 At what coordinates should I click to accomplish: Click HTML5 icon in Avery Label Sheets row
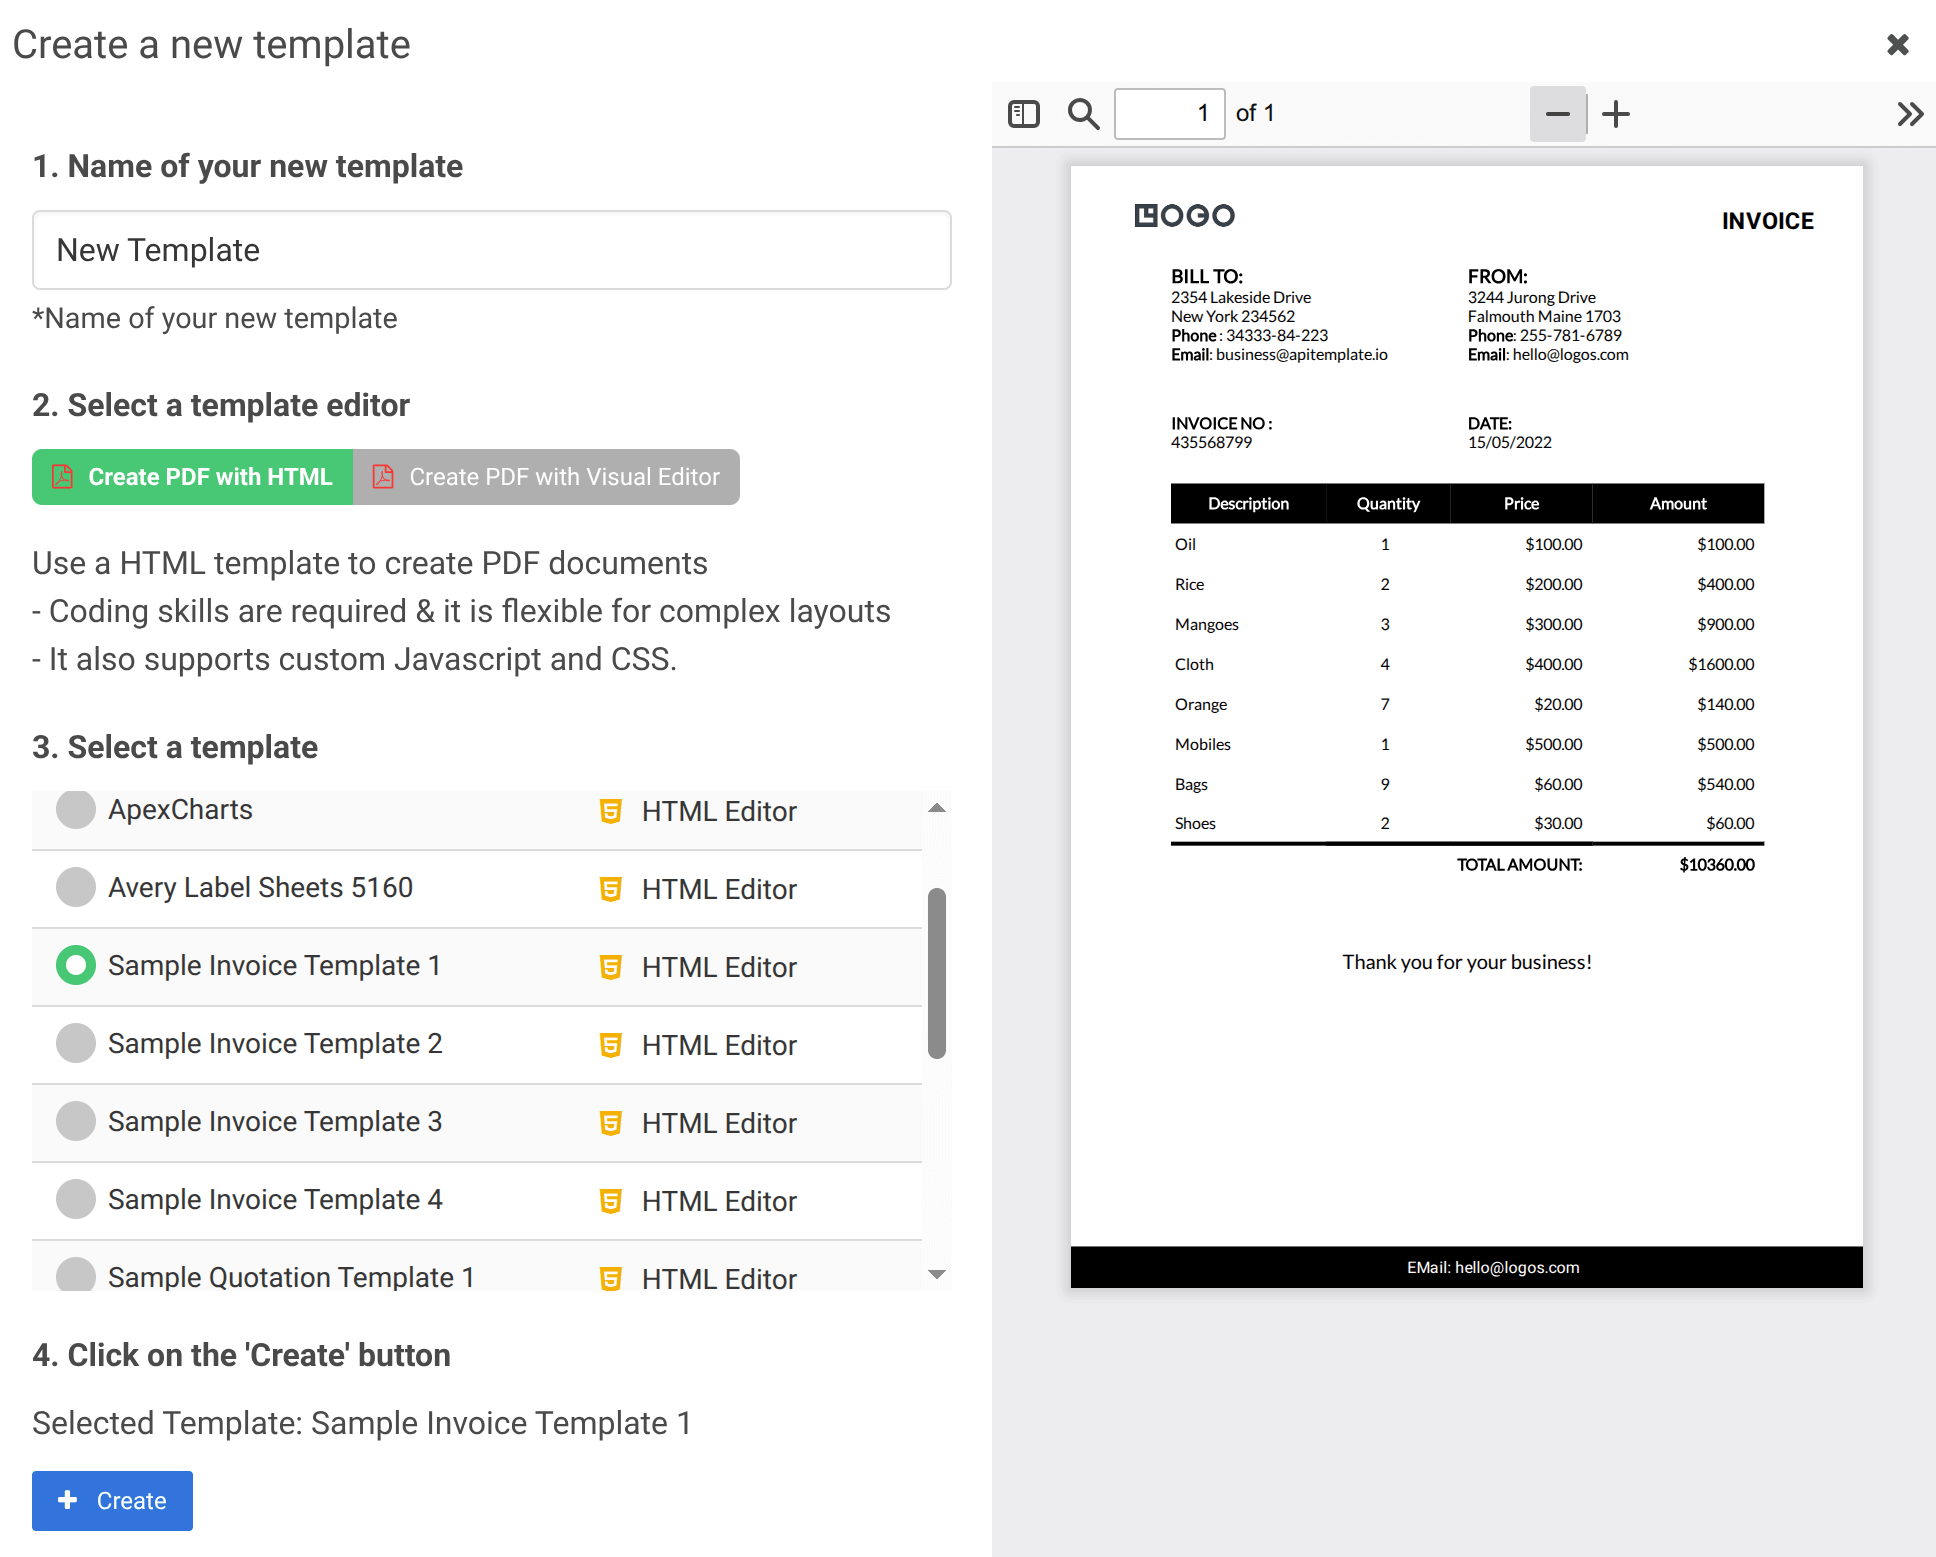click(x=610, y=889)
